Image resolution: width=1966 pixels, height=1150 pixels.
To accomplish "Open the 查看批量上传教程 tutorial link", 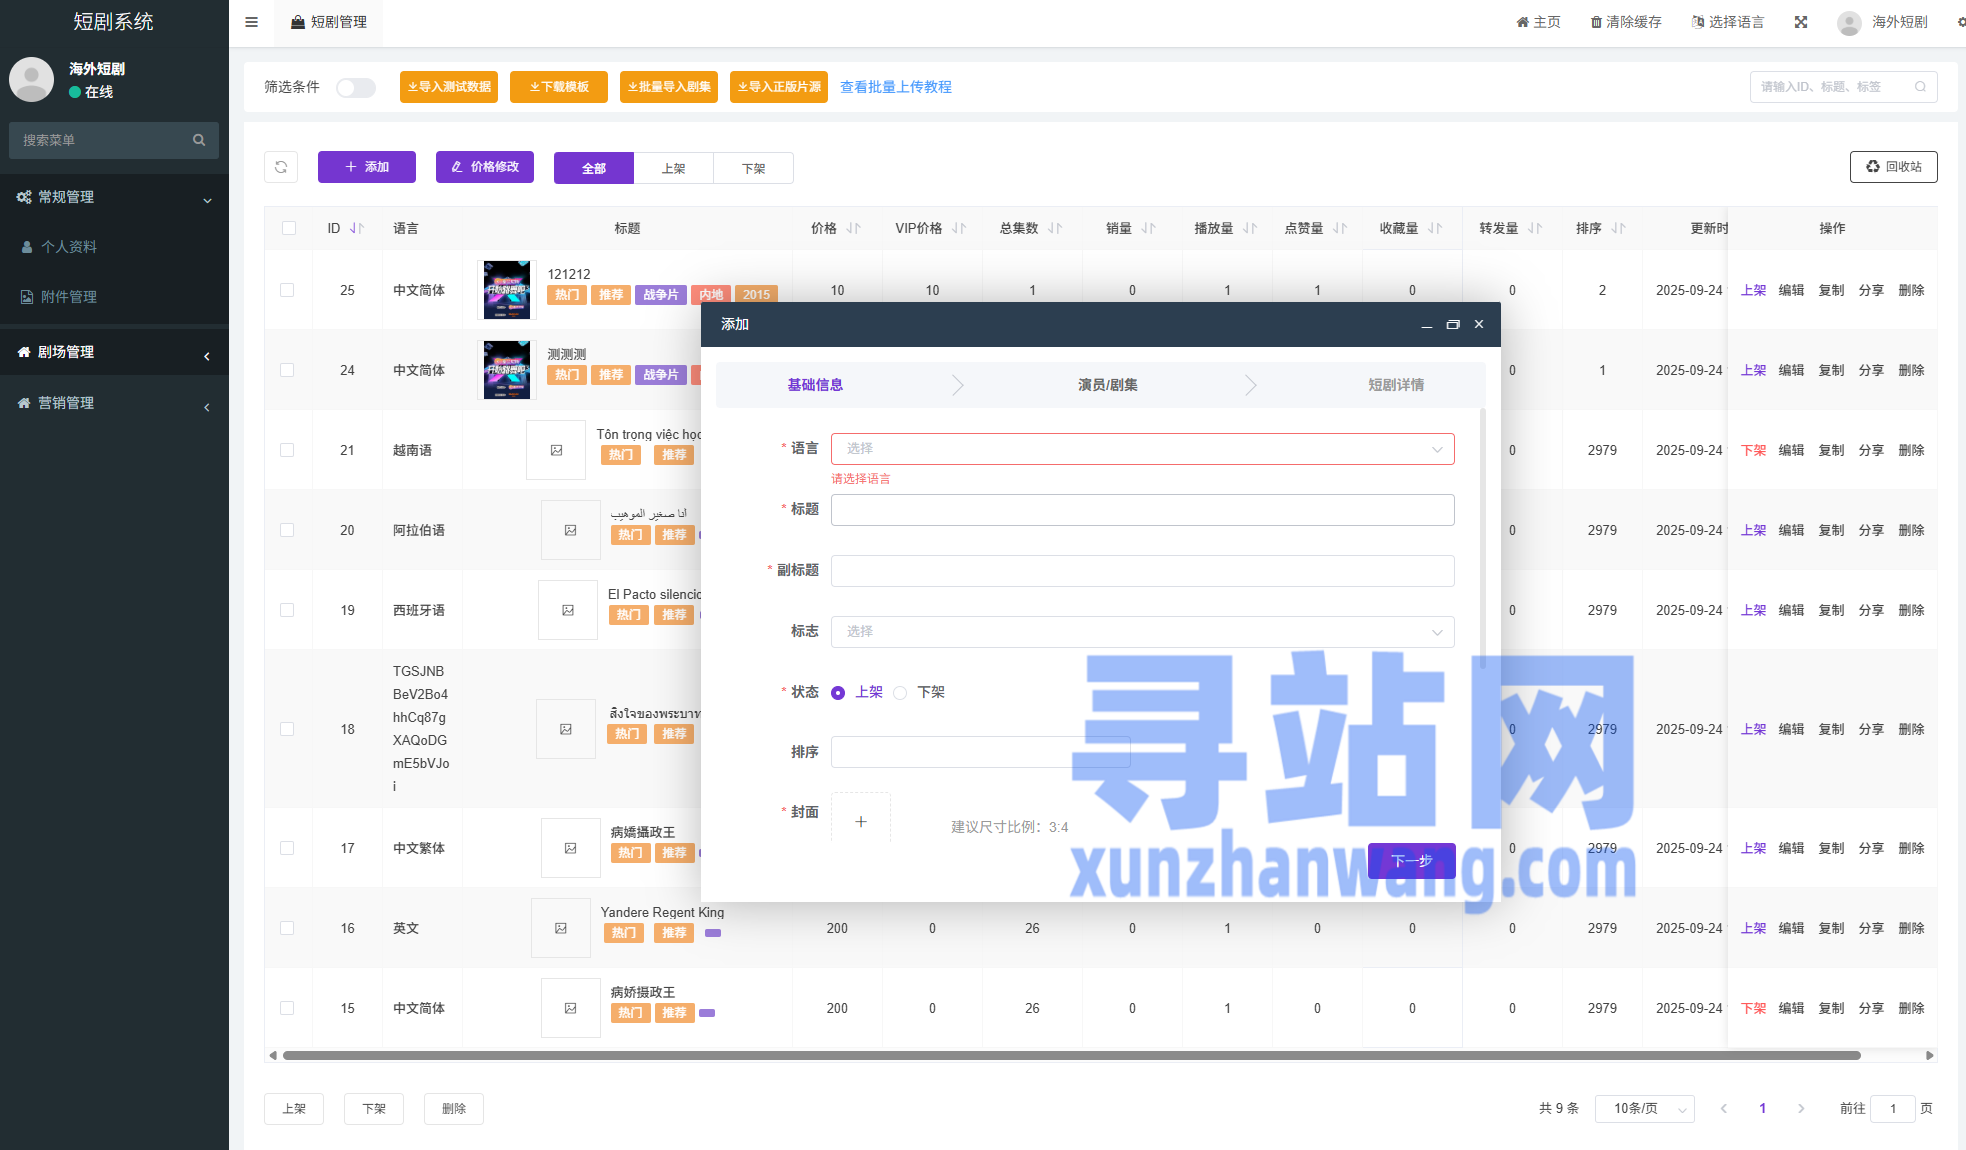I will (895, 87).
